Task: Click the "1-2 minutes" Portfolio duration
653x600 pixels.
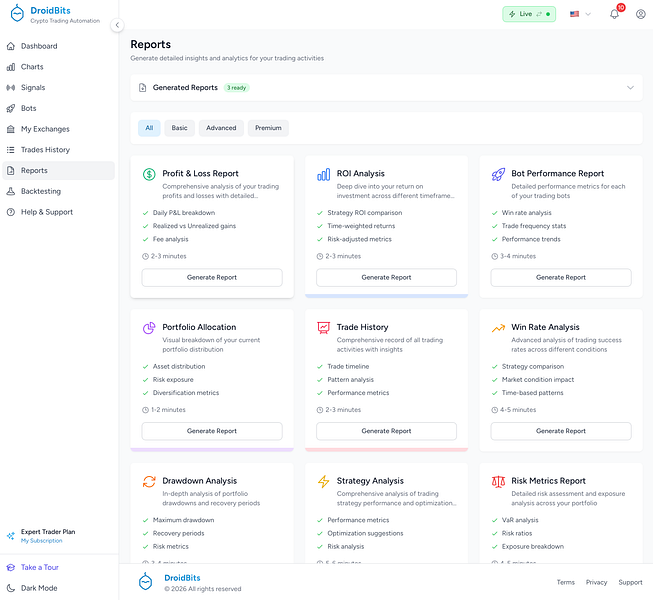Action: 168,410
